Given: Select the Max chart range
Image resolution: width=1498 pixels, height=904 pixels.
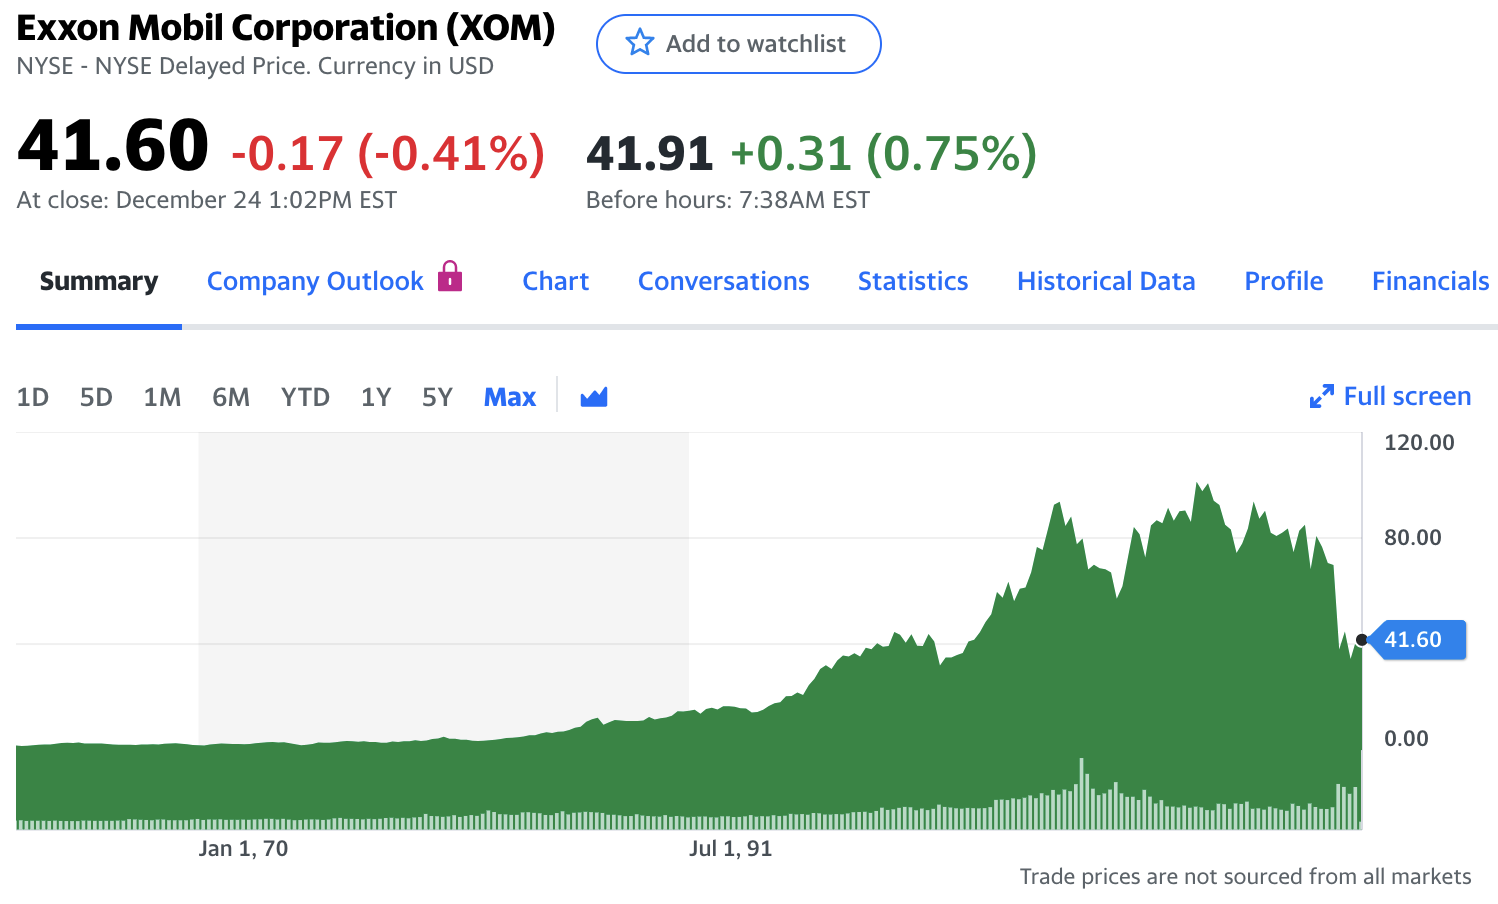Looking at the screenshot, I should (x=510, y=398).
